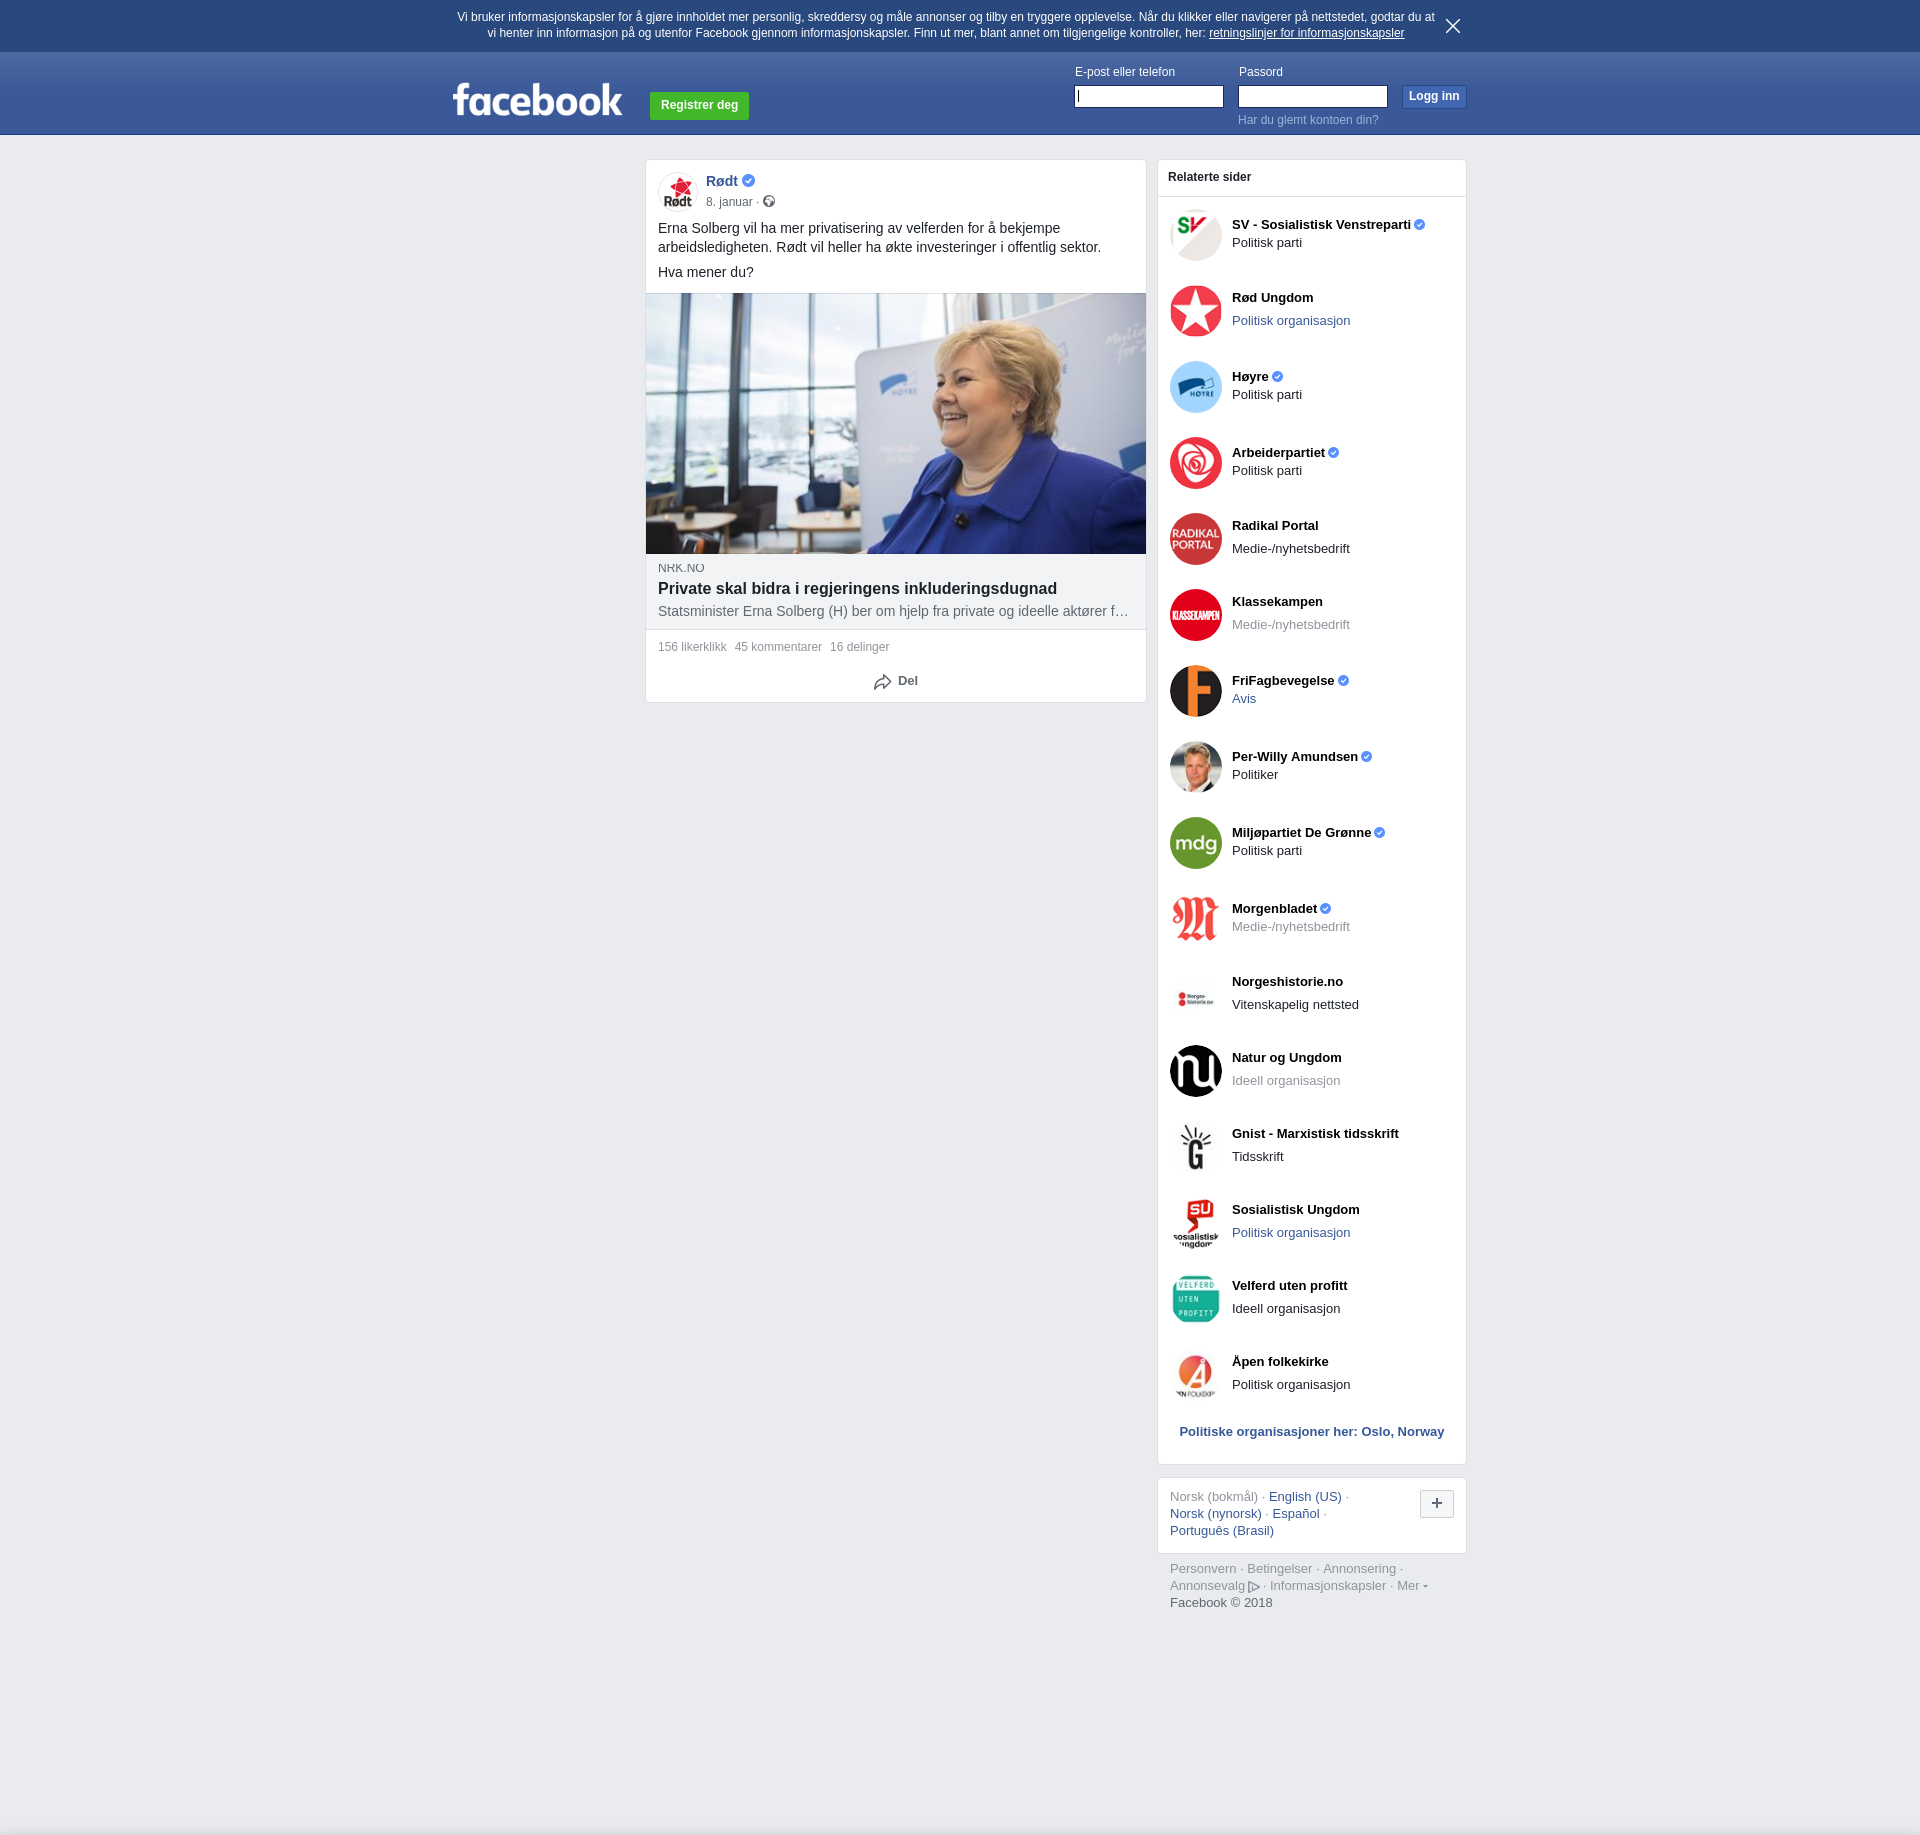Open the Arbeiderpartiet page name
The width and height of the screenshot is (1920, 1835).
pyautogui.click(x=1278, y=453)
